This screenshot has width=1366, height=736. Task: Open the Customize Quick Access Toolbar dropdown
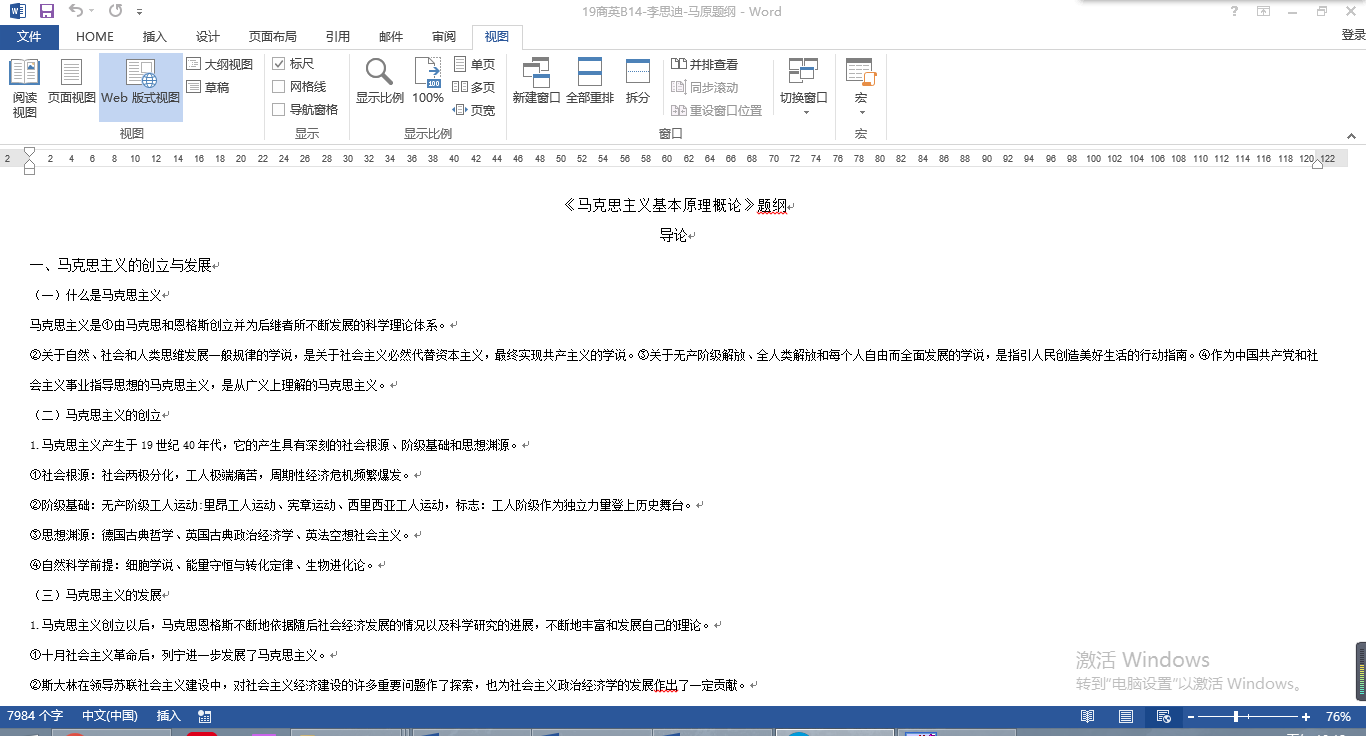click(x=139, y=12)
